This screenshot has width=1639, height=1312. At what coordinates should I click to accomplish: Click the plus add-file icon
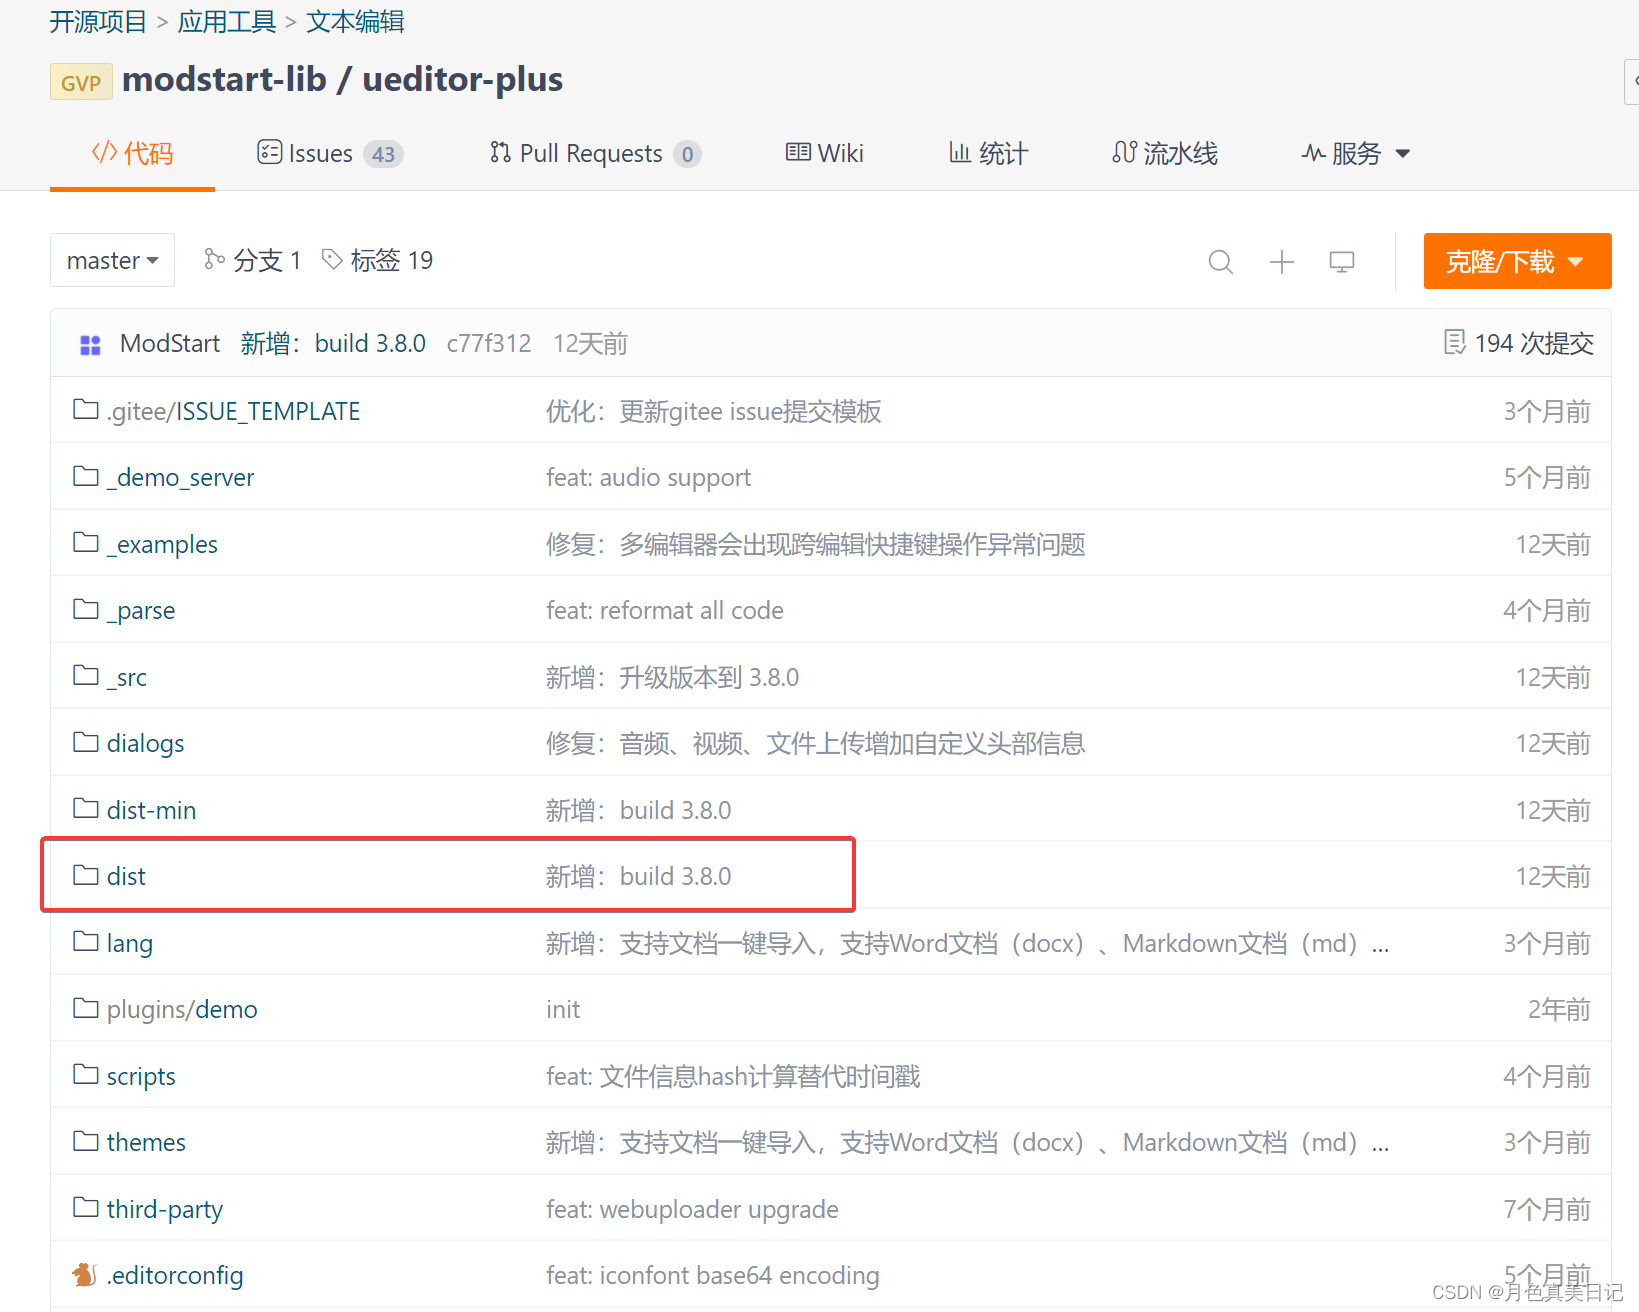click(x=1281, y=262)
